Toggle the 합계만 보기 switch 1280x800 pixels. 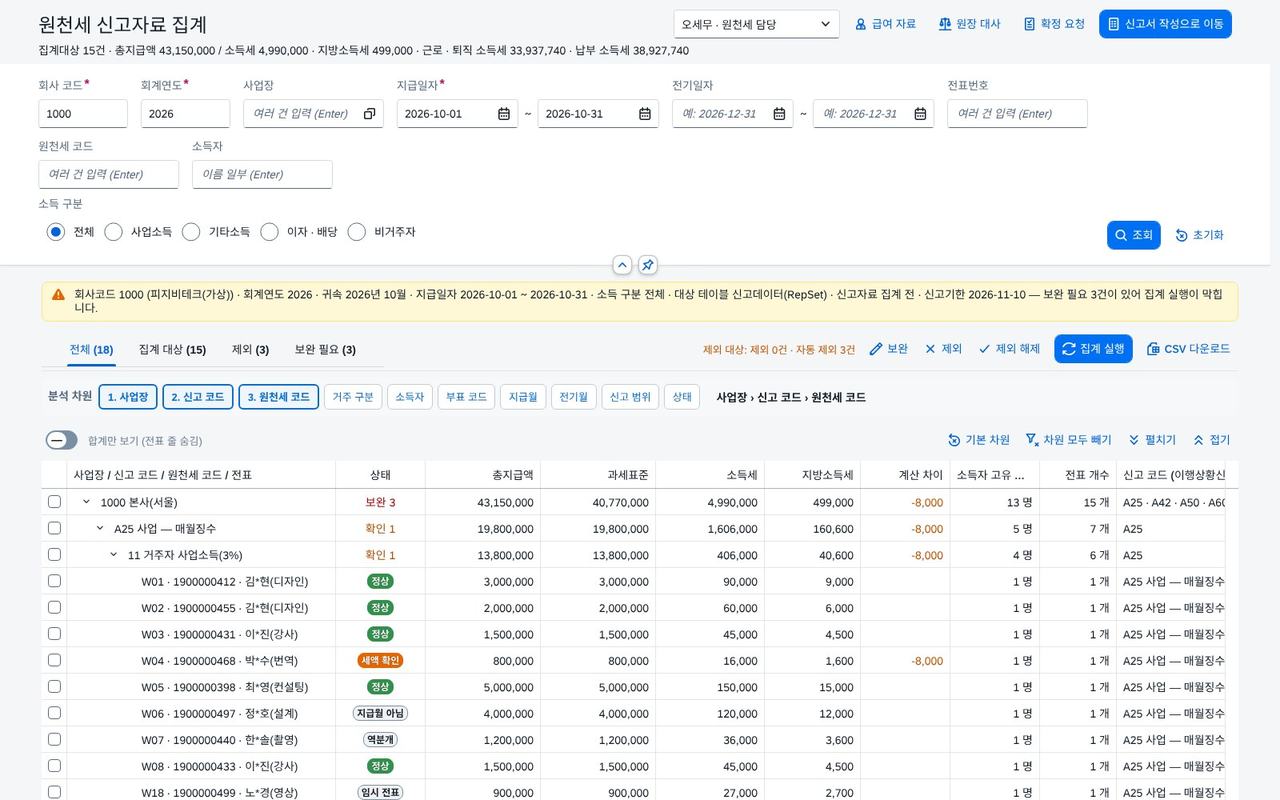coord(62,440)
